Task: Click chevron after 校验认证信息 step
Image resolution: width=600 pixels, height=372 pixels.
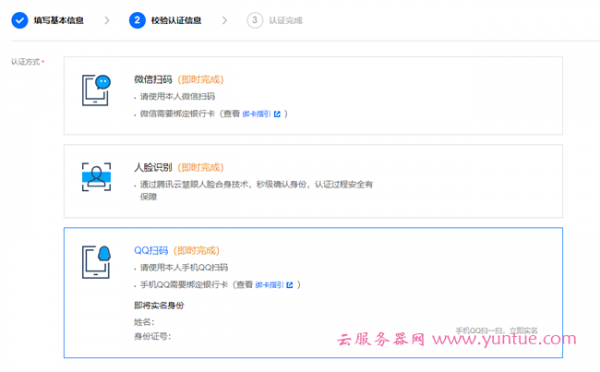Action: (225, 20)
